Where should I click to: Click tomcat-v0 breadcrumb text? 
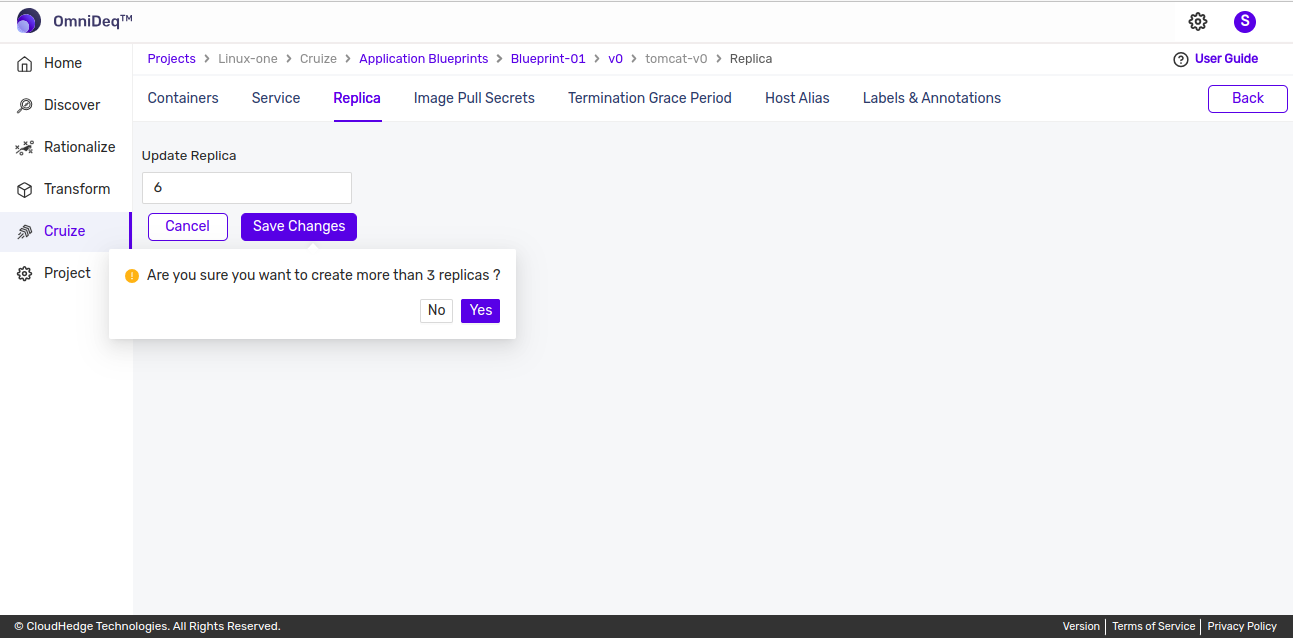point(676,59)
